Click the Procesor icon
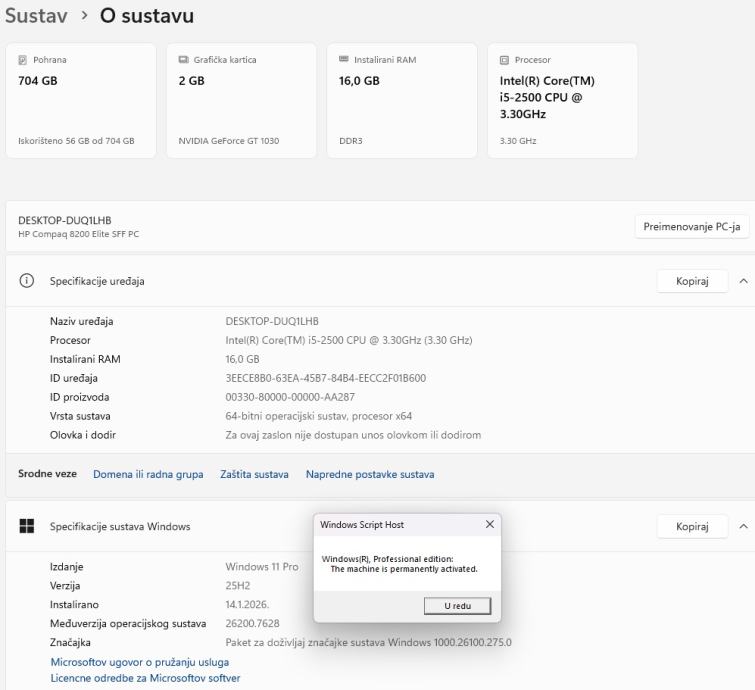This screenshot has height=690, width=755. tap(505, 60)
